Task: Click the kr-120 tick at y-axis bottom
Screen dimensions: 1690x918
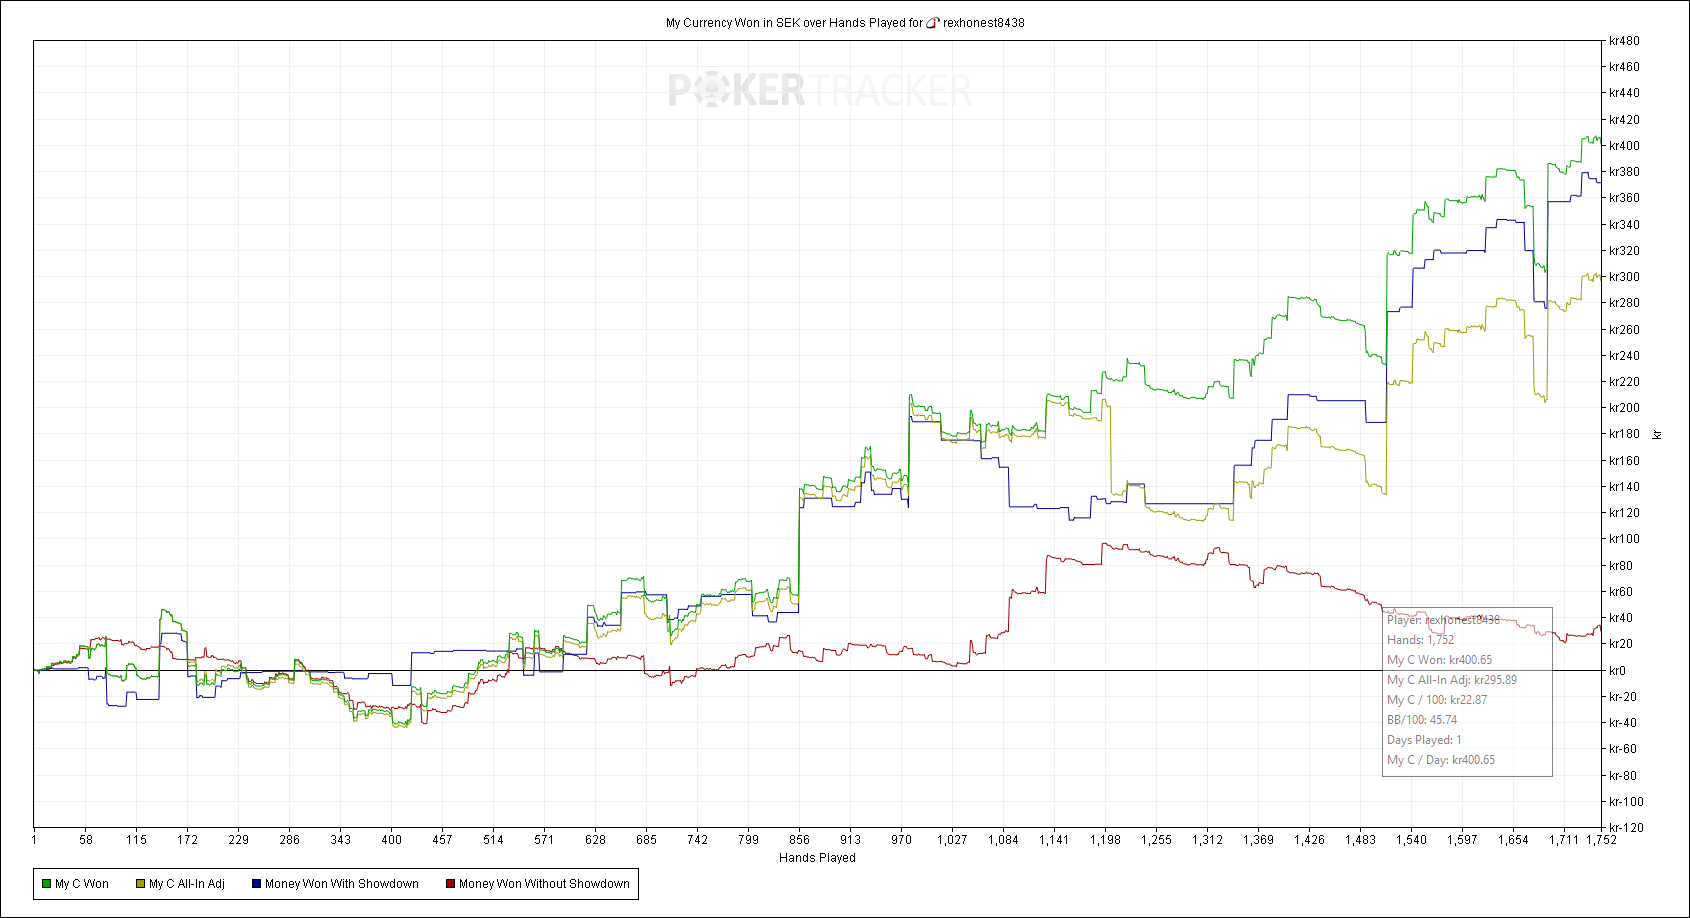Action: (1624, 828)
